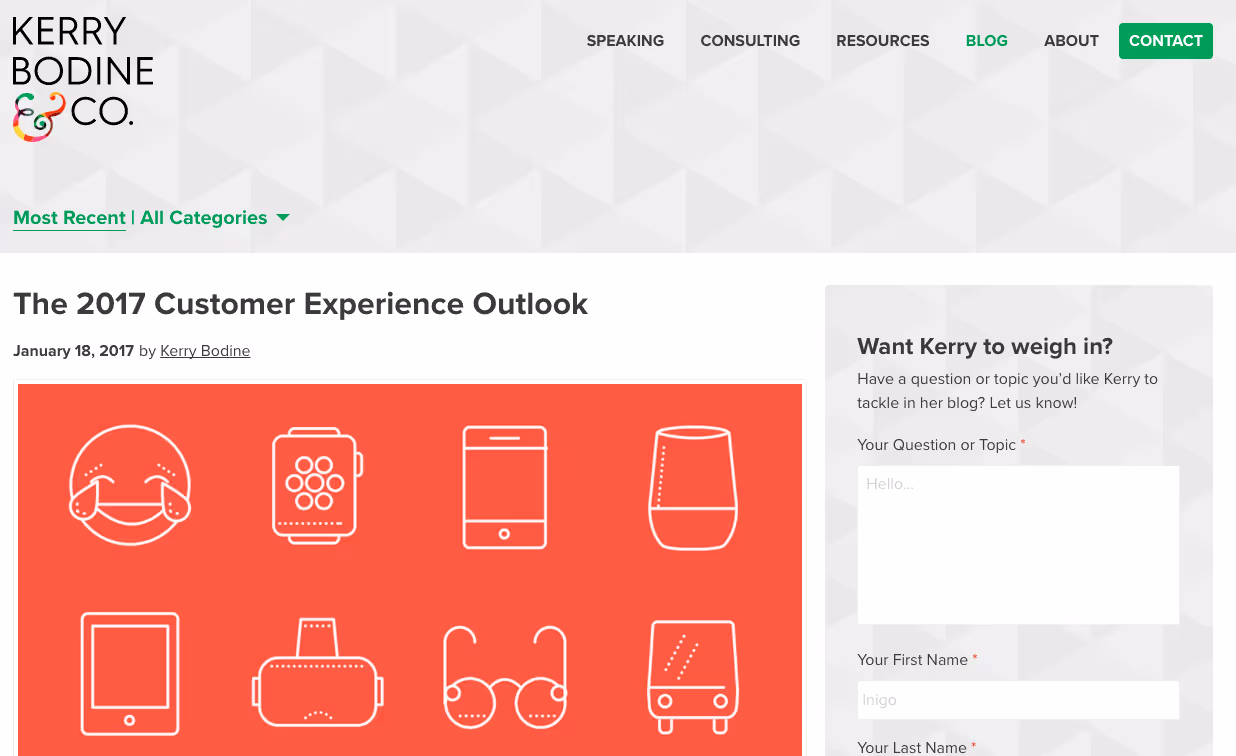Click the smart glasses icon
Image resolution: width=1236 pixels, height=756 pixels.
pyautogui.click(x=505, y=677)
